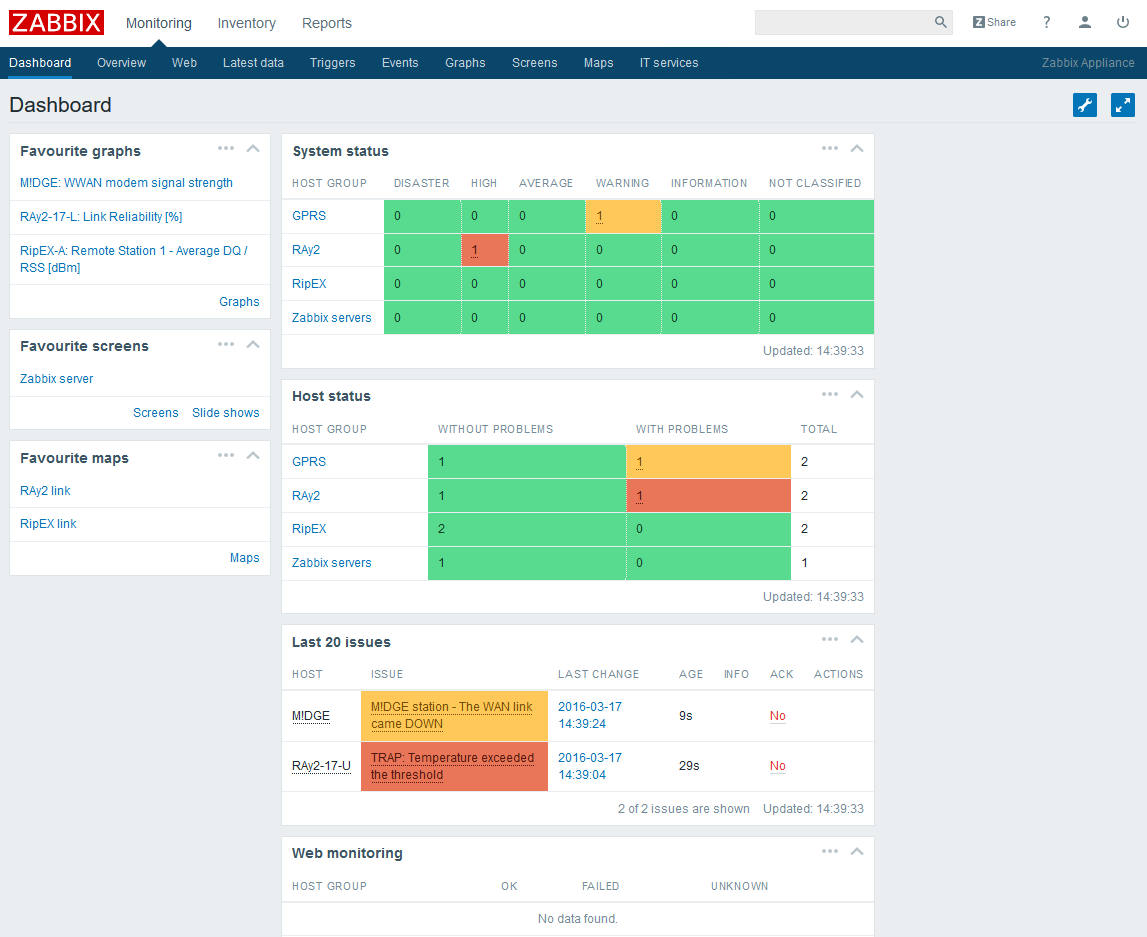Screen dimensions: 1147x937
Task: Open the Help question mark icon
Action: [x=1047, y=23]
